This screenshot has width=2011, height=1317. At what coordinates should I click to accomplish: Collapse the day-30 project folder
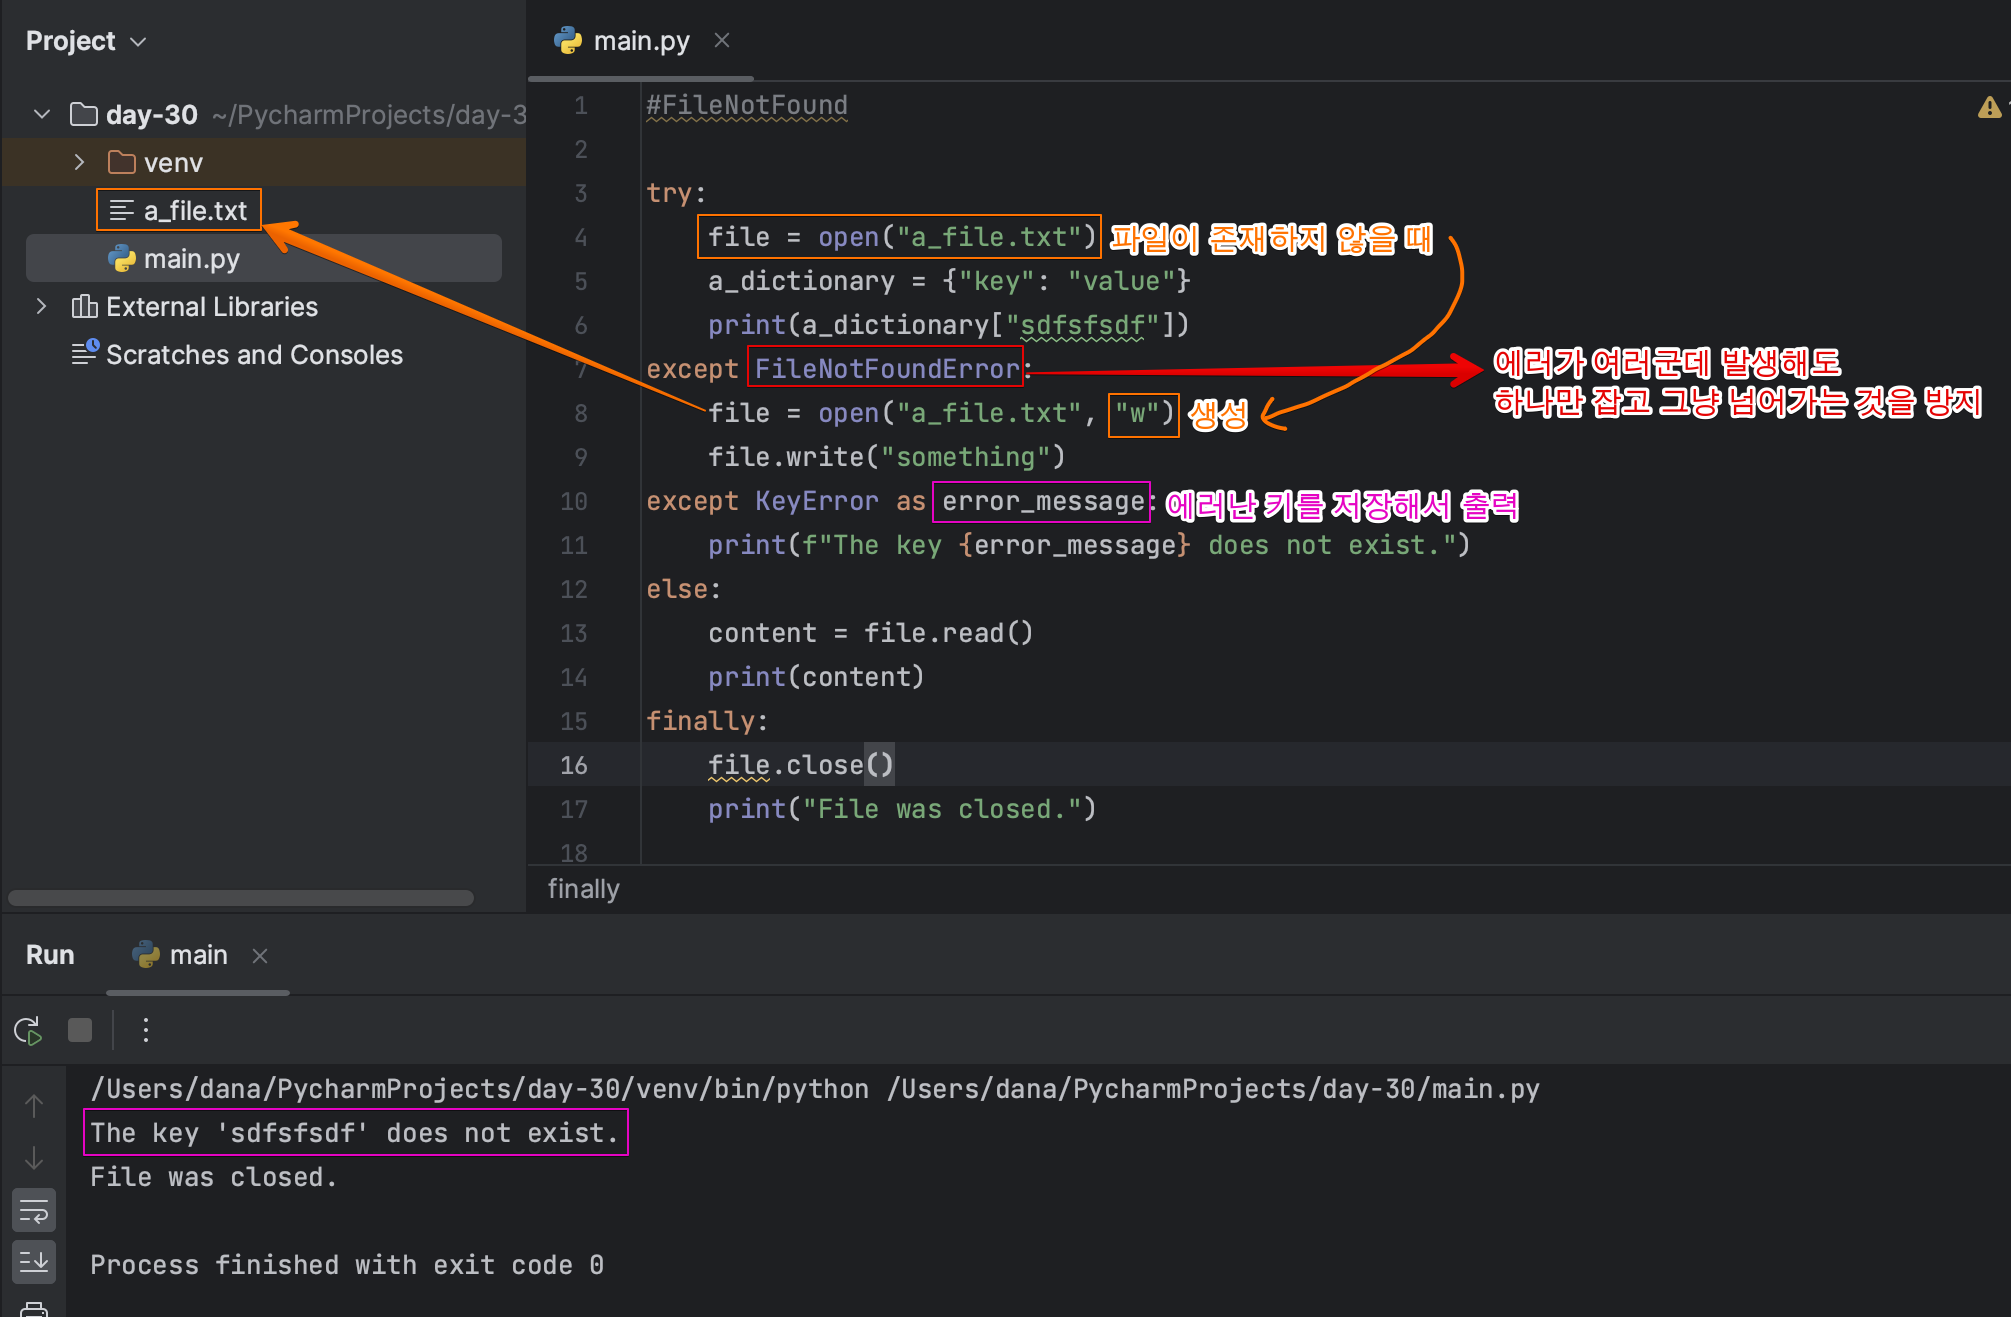coord(42,114)
